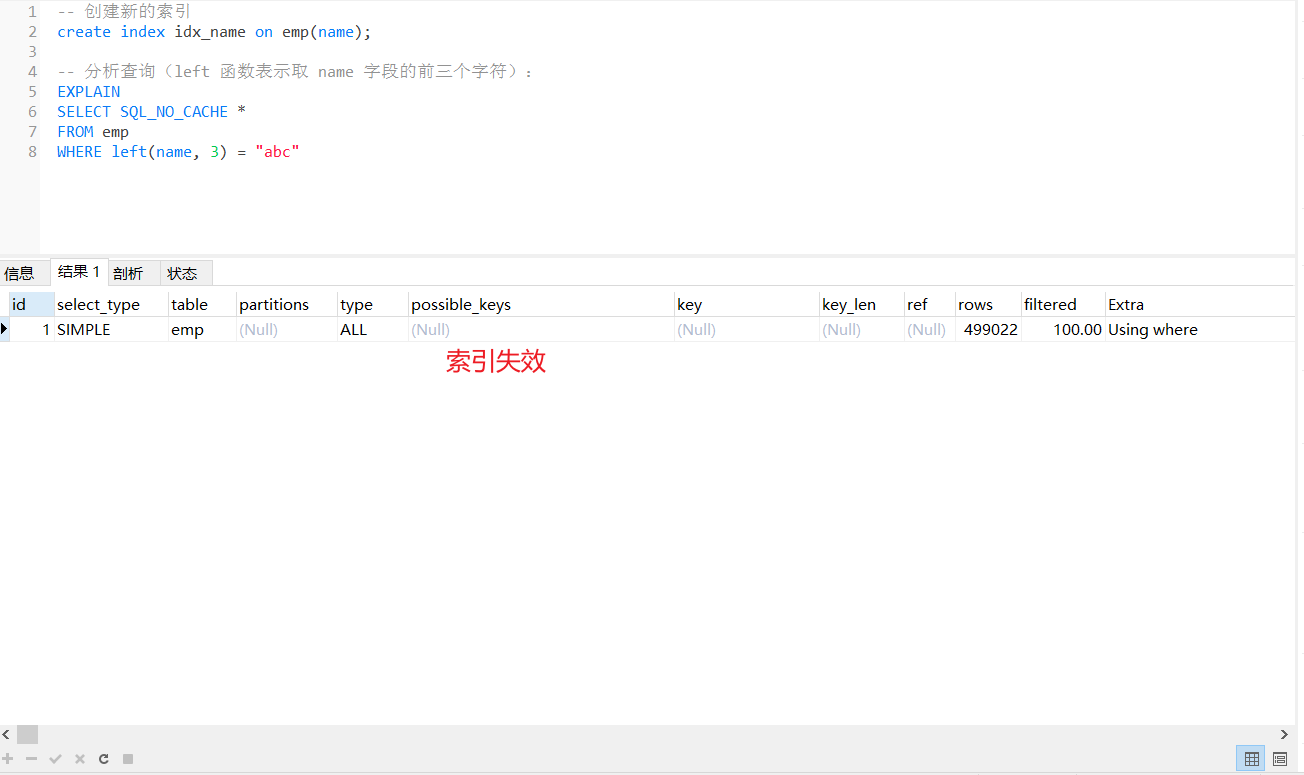Click the stop query square icon
Screen dimensions: 1304x775
pyautogui.click(x=128, y=759)
